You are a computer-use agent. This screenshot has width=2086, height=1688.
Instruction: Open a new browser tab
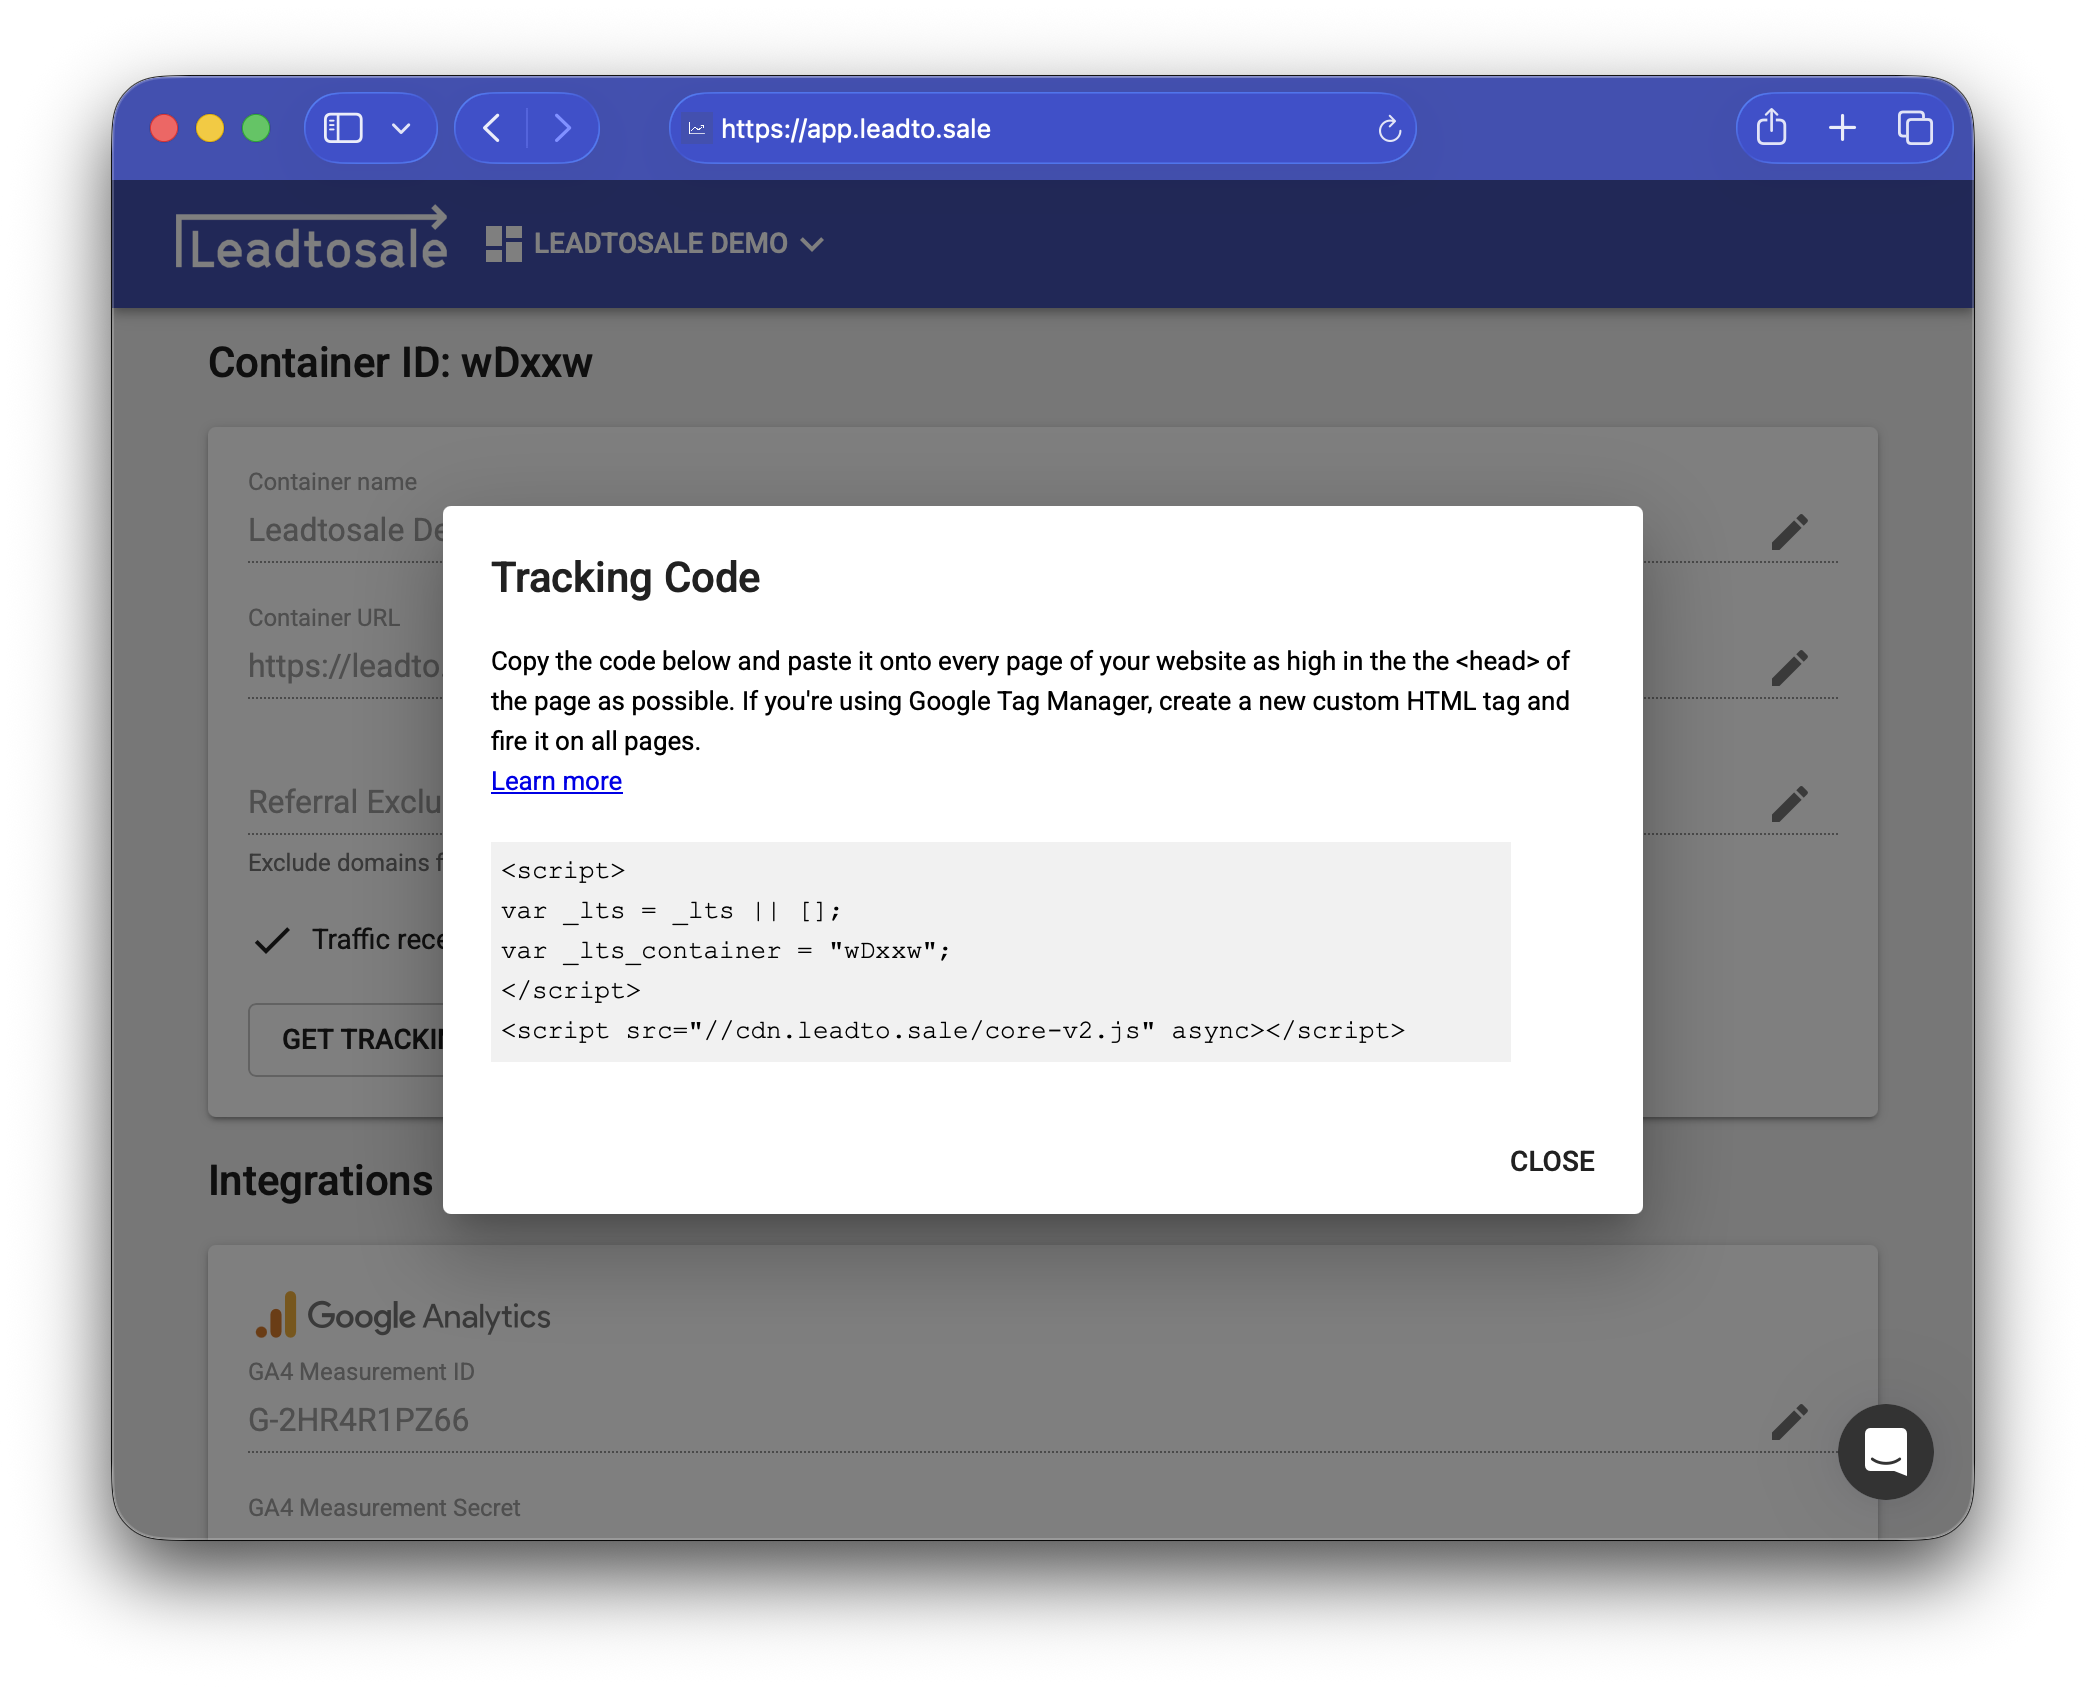click(1843, 128)
